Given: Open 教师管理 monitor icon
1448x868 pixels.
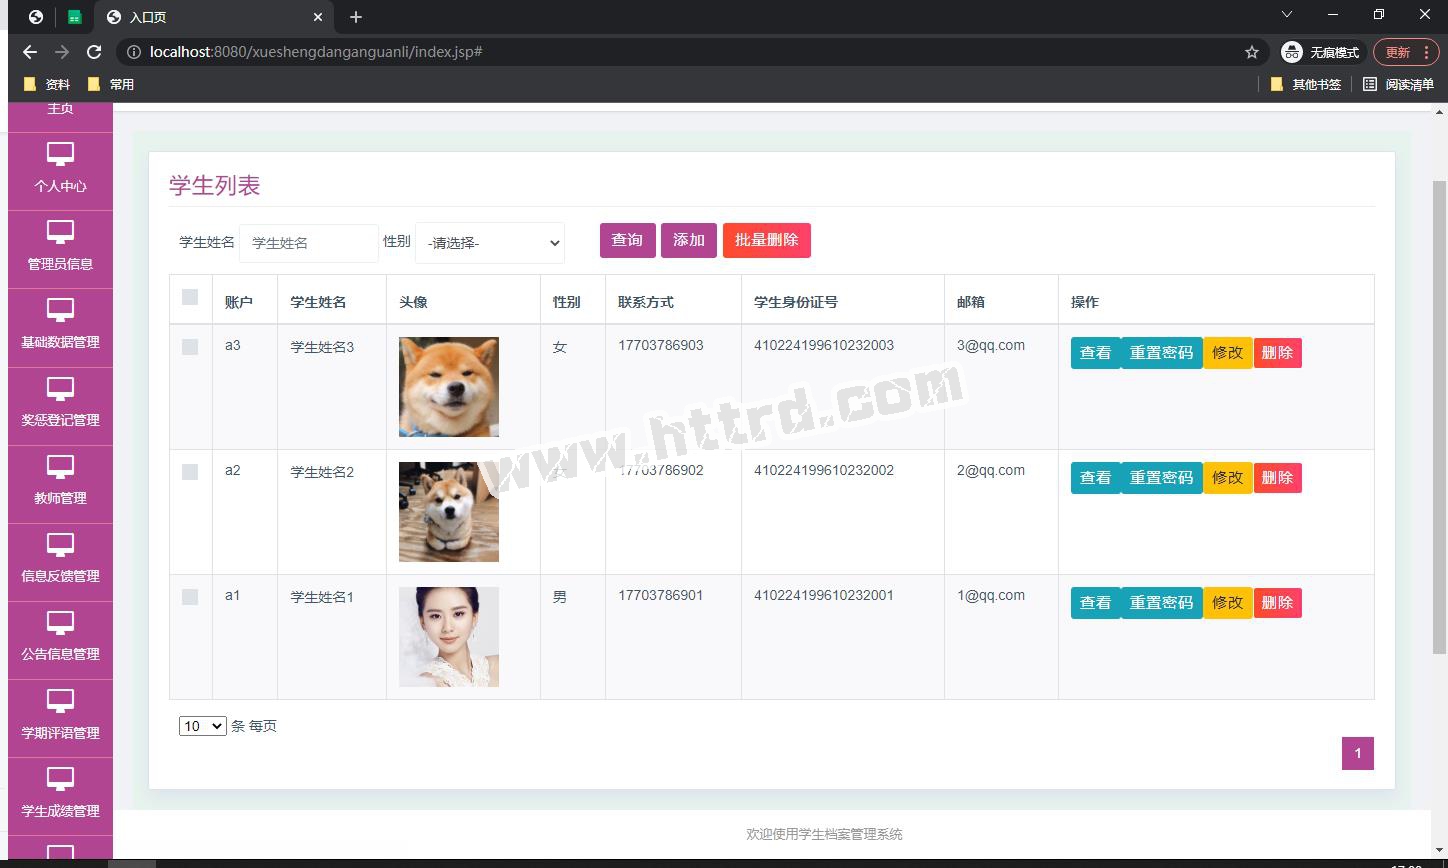Looking at the screenshot, I should (61, 466).
